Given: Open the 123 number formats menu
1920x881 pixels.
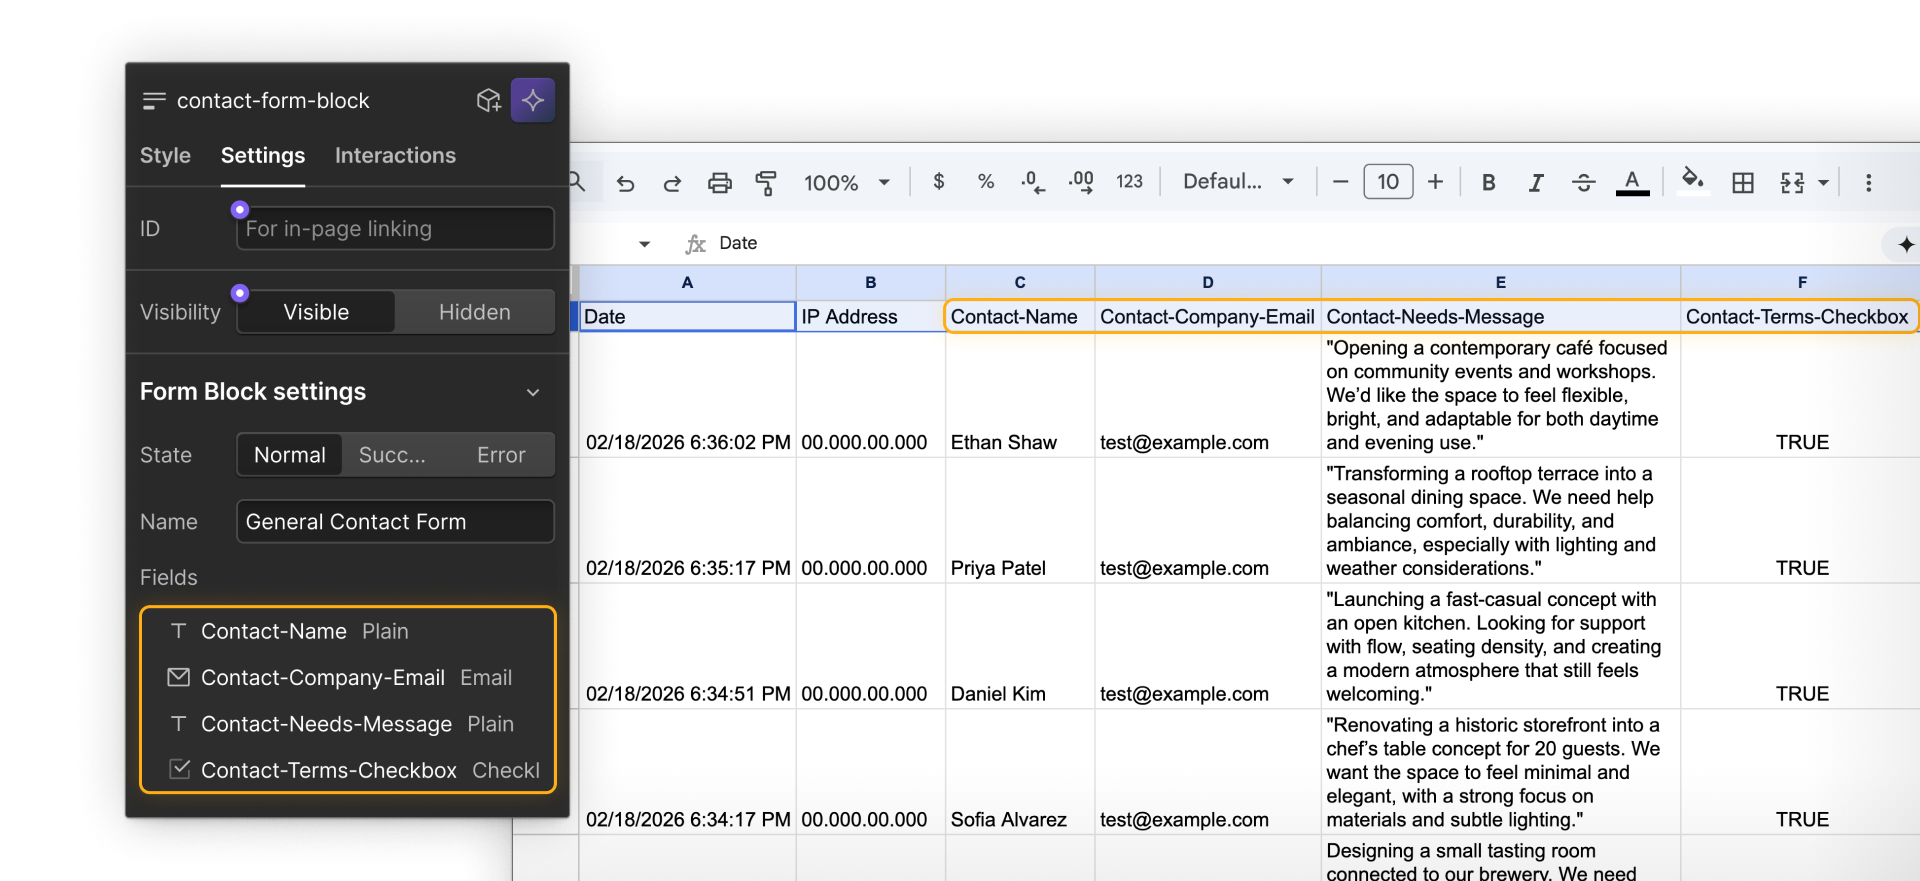Looking at the screenshot, I should click(1129, 182).
